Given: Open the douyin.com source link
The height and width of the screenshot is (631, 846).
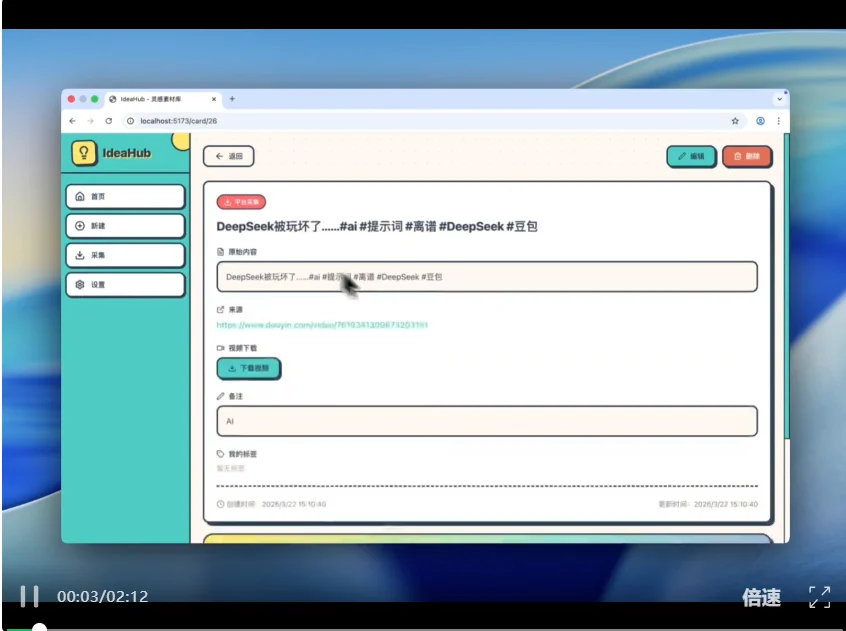Looking at the screenshot, I should (322, 325).
